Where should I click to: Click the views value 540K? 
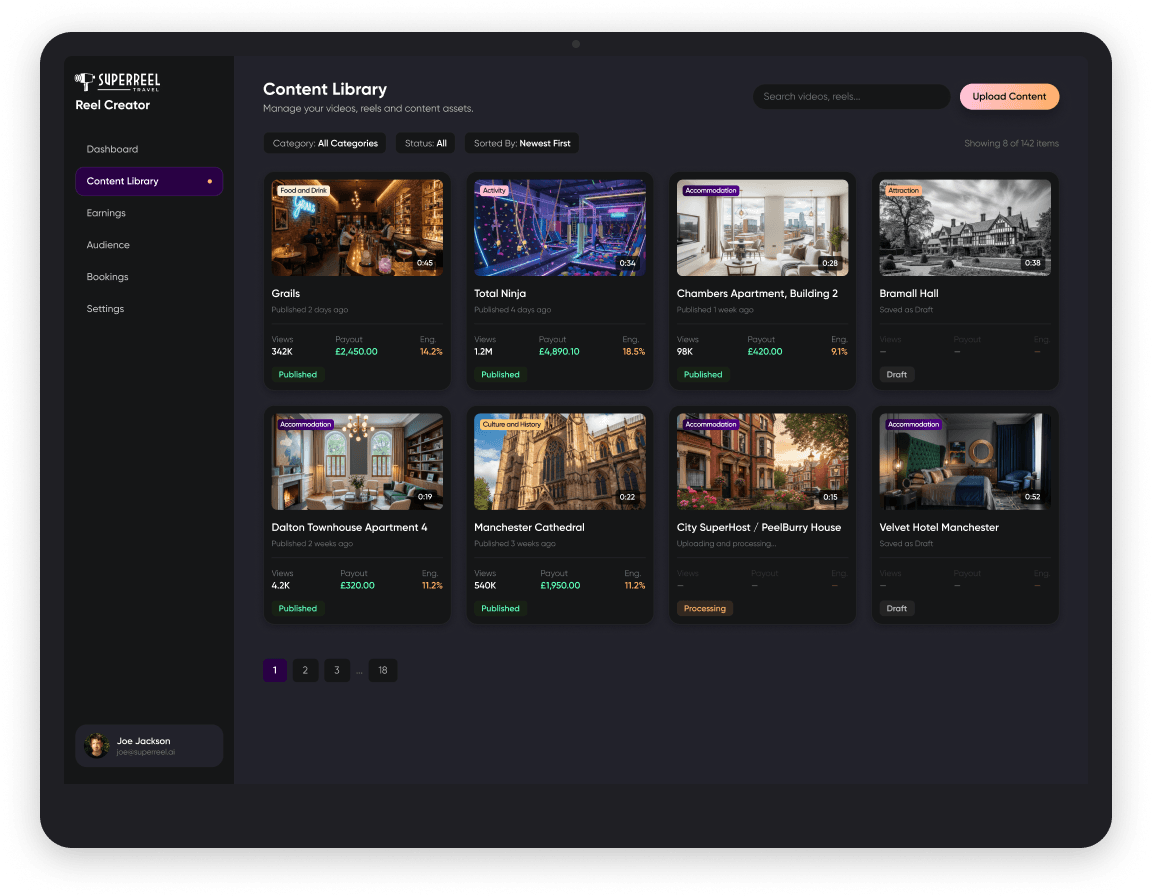tap(485, 585)
